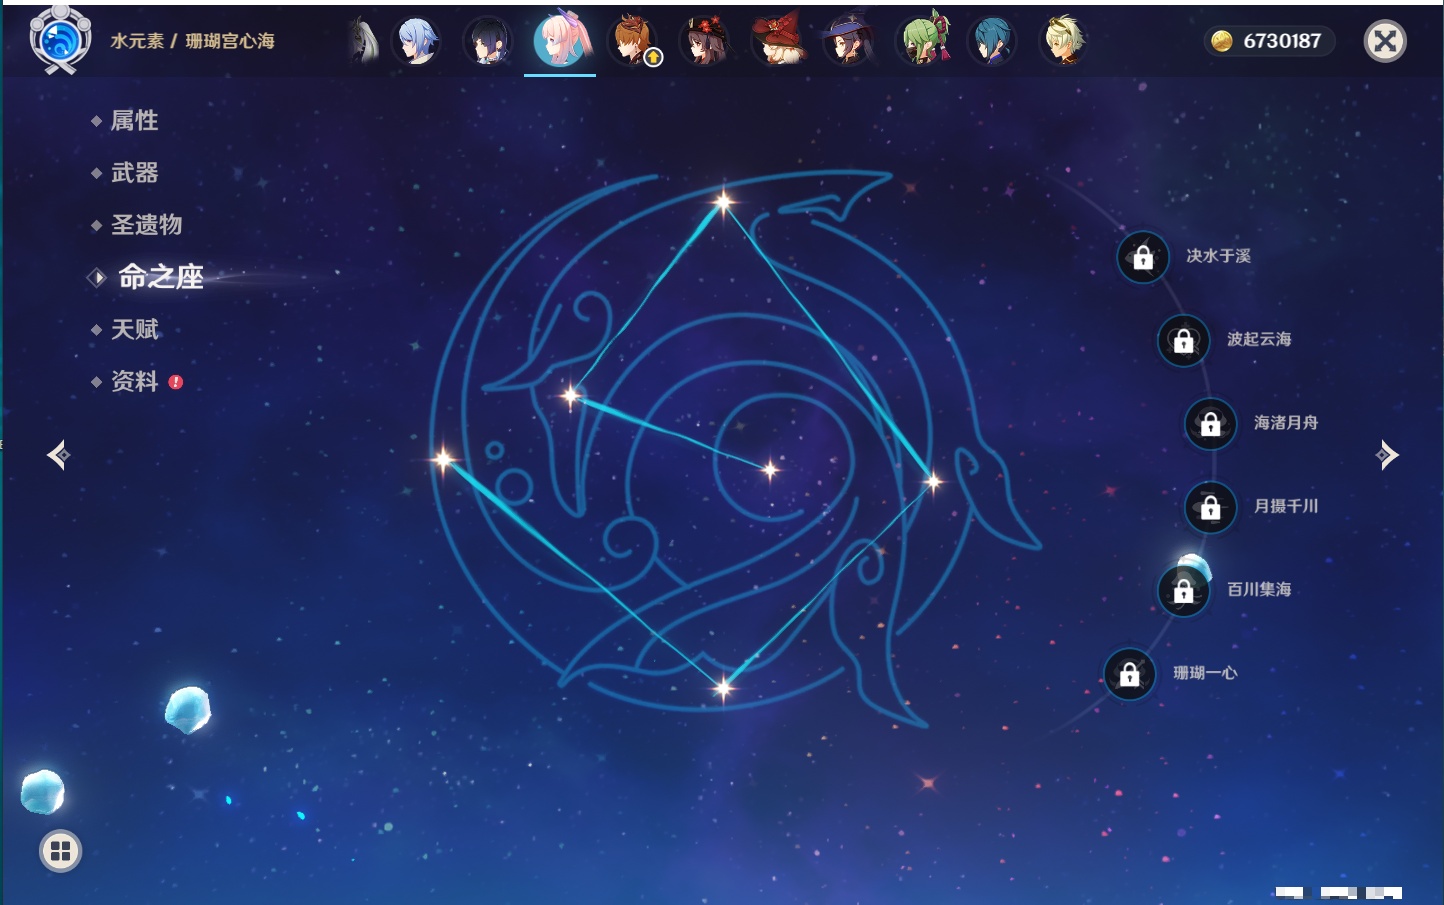Select the pink-haired Kokomi avatar

click(x=560, y=40)
